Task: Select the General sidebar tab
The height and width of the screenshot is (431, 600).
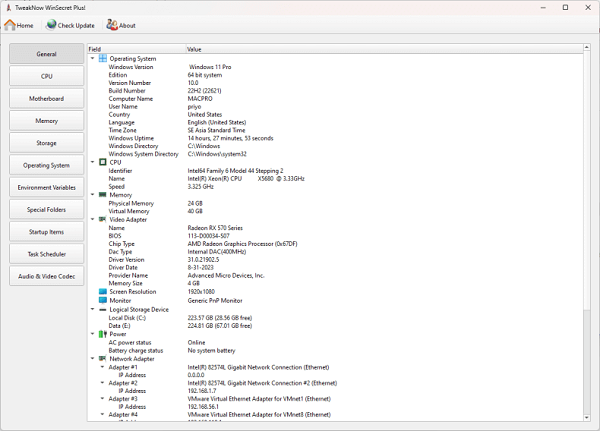Action: tap(46, 54)
